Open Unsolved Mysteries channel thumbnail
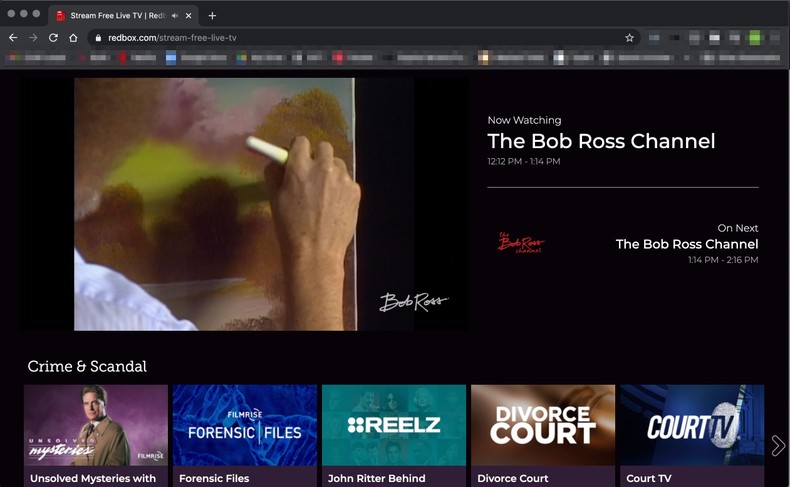Screen dimensions: 790x487 pyautogui.click(x=96, y=425)
